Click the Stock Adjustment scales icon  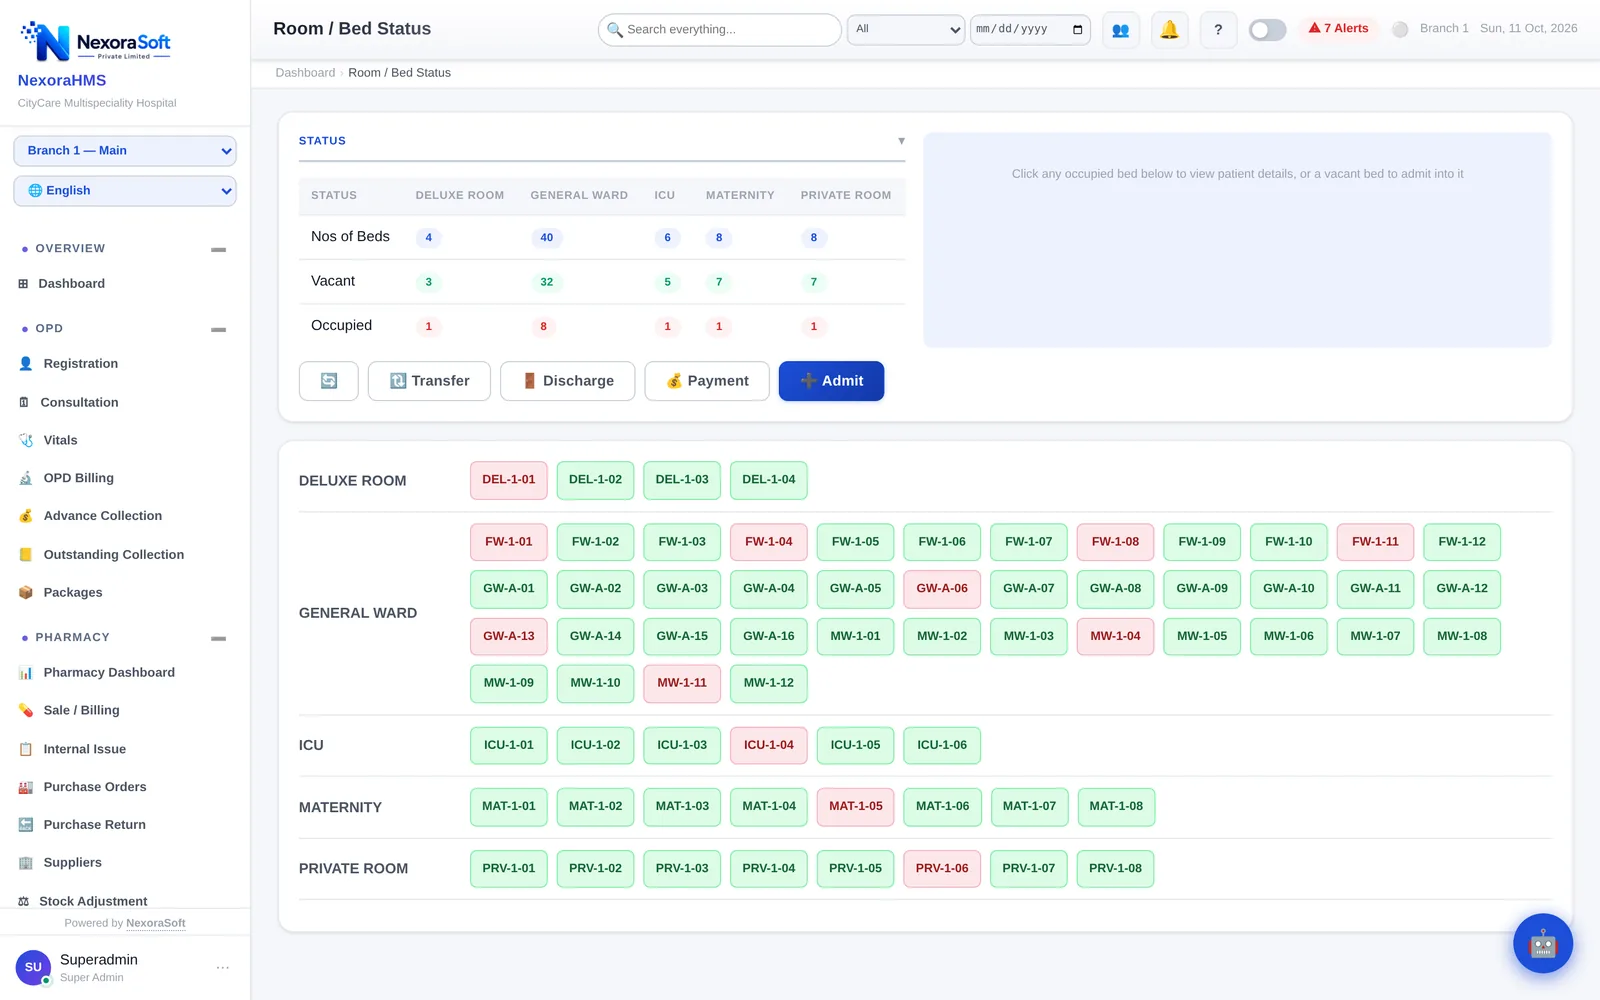[24, 901]
